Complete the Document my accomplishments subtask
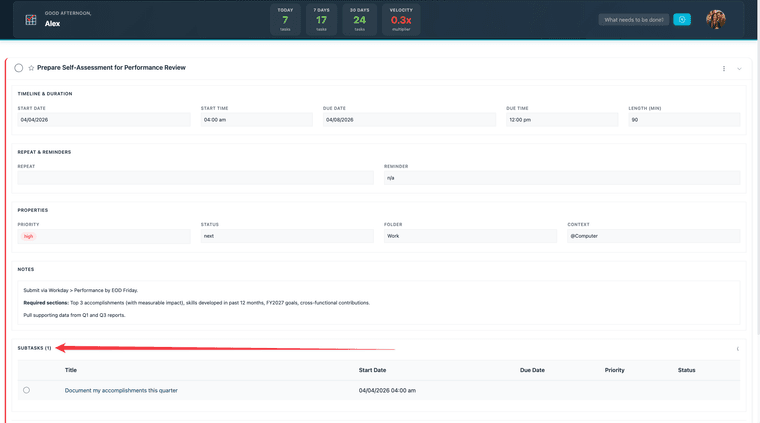The width and height of the screenshot is (760, 423). pos(26,390)
